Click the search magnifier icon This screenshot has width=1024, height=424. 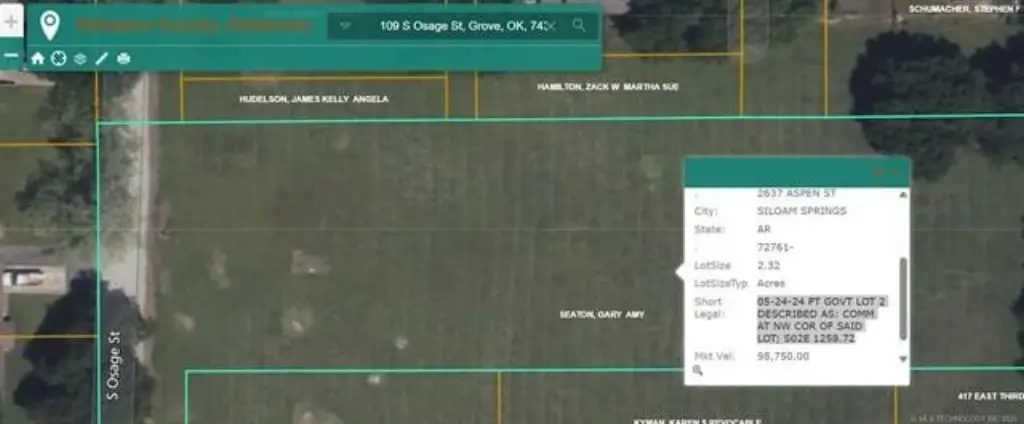pyautogui.click(x=578, y=26)
